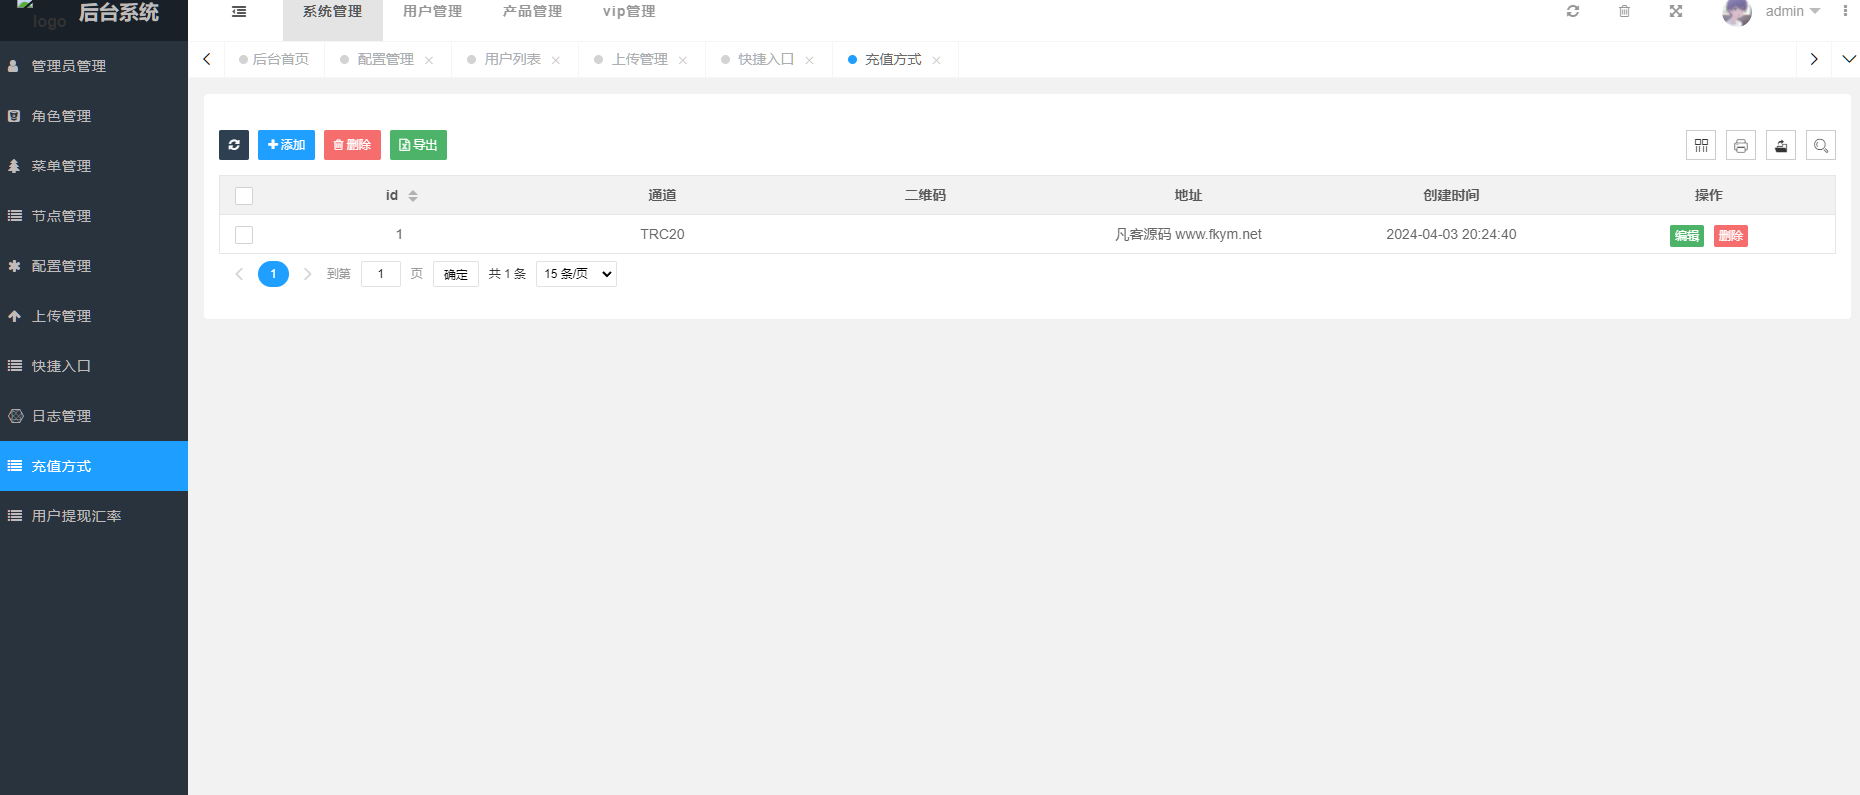Image resolution: width=1860 pixels, height=795 pixels.
Task: Click the table export icon on the right
Action: click(1781, 146)
